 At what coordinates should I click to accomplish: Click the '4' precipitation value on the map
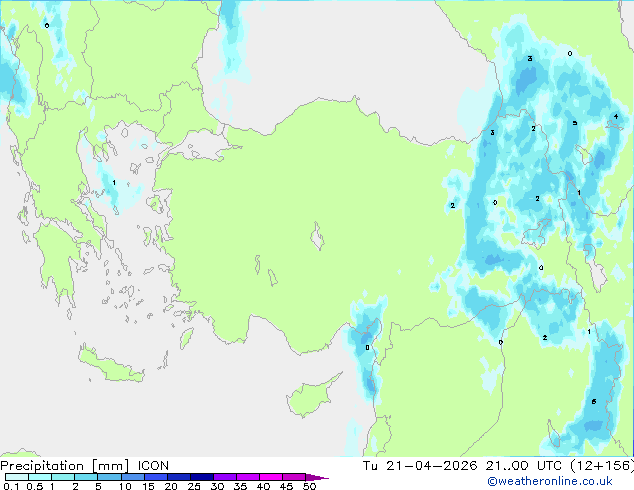(616, 116)
